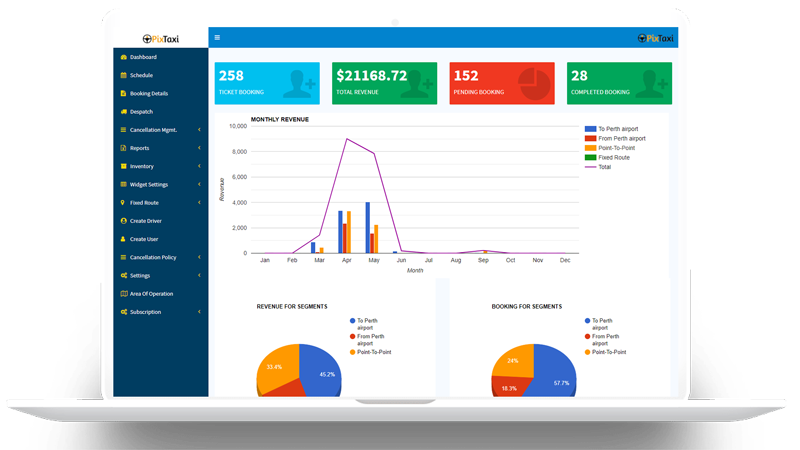Click the Create Driver person icon

[123, 220]
